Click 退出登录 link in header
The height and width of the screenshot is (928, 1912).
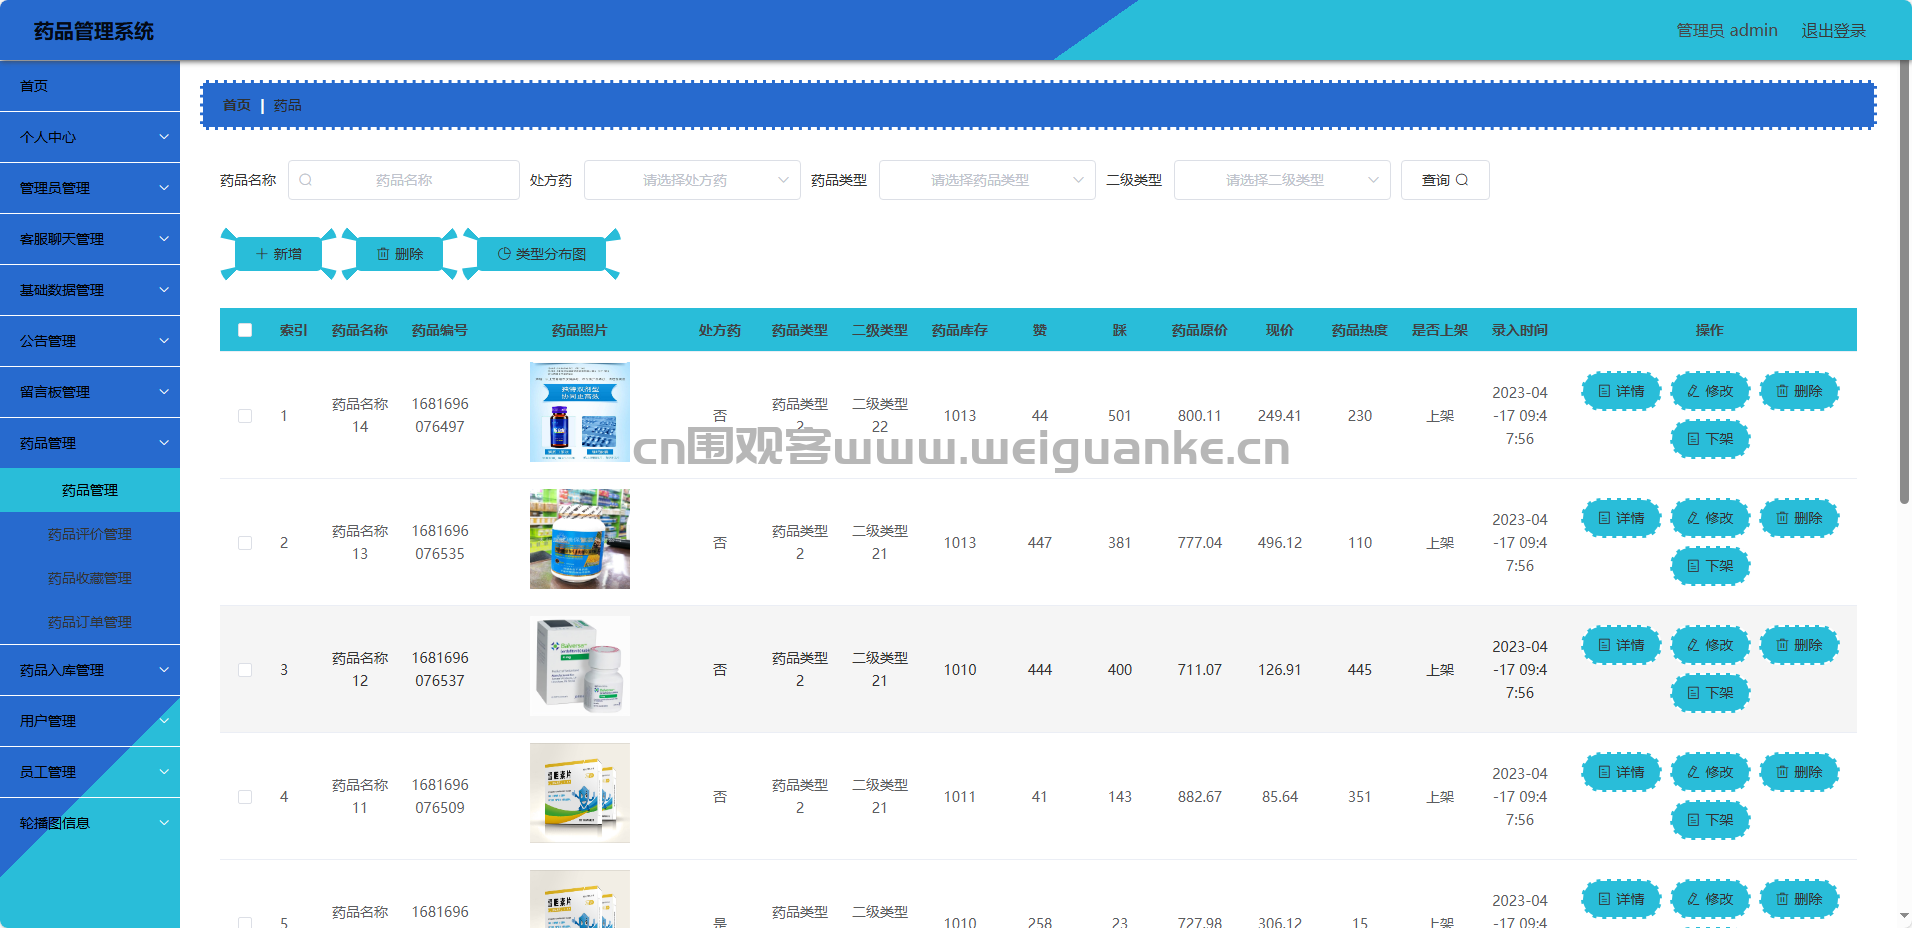pos(1833,30)
